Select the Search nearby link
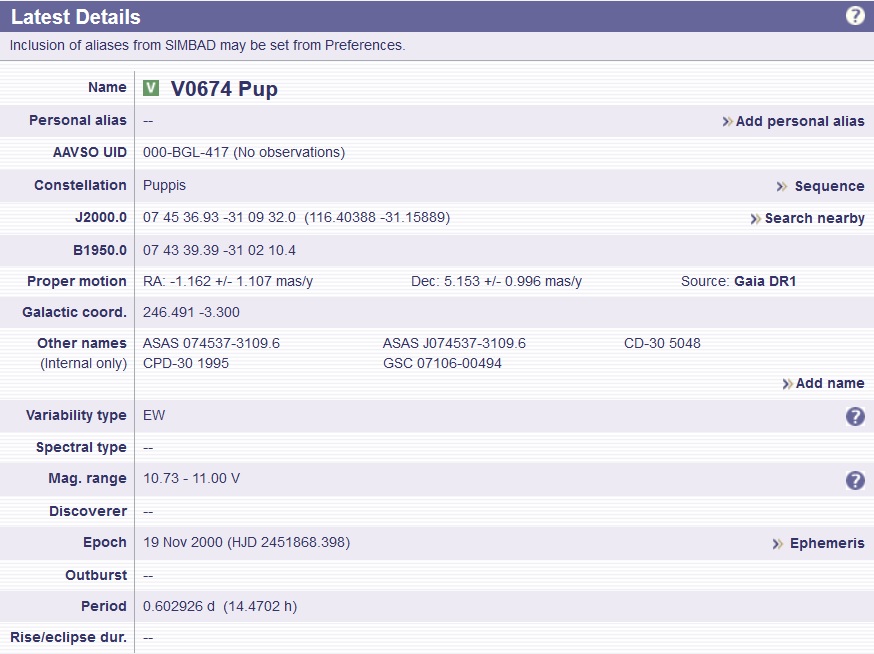Screen dimensions: 874x654 click(814, 218)
